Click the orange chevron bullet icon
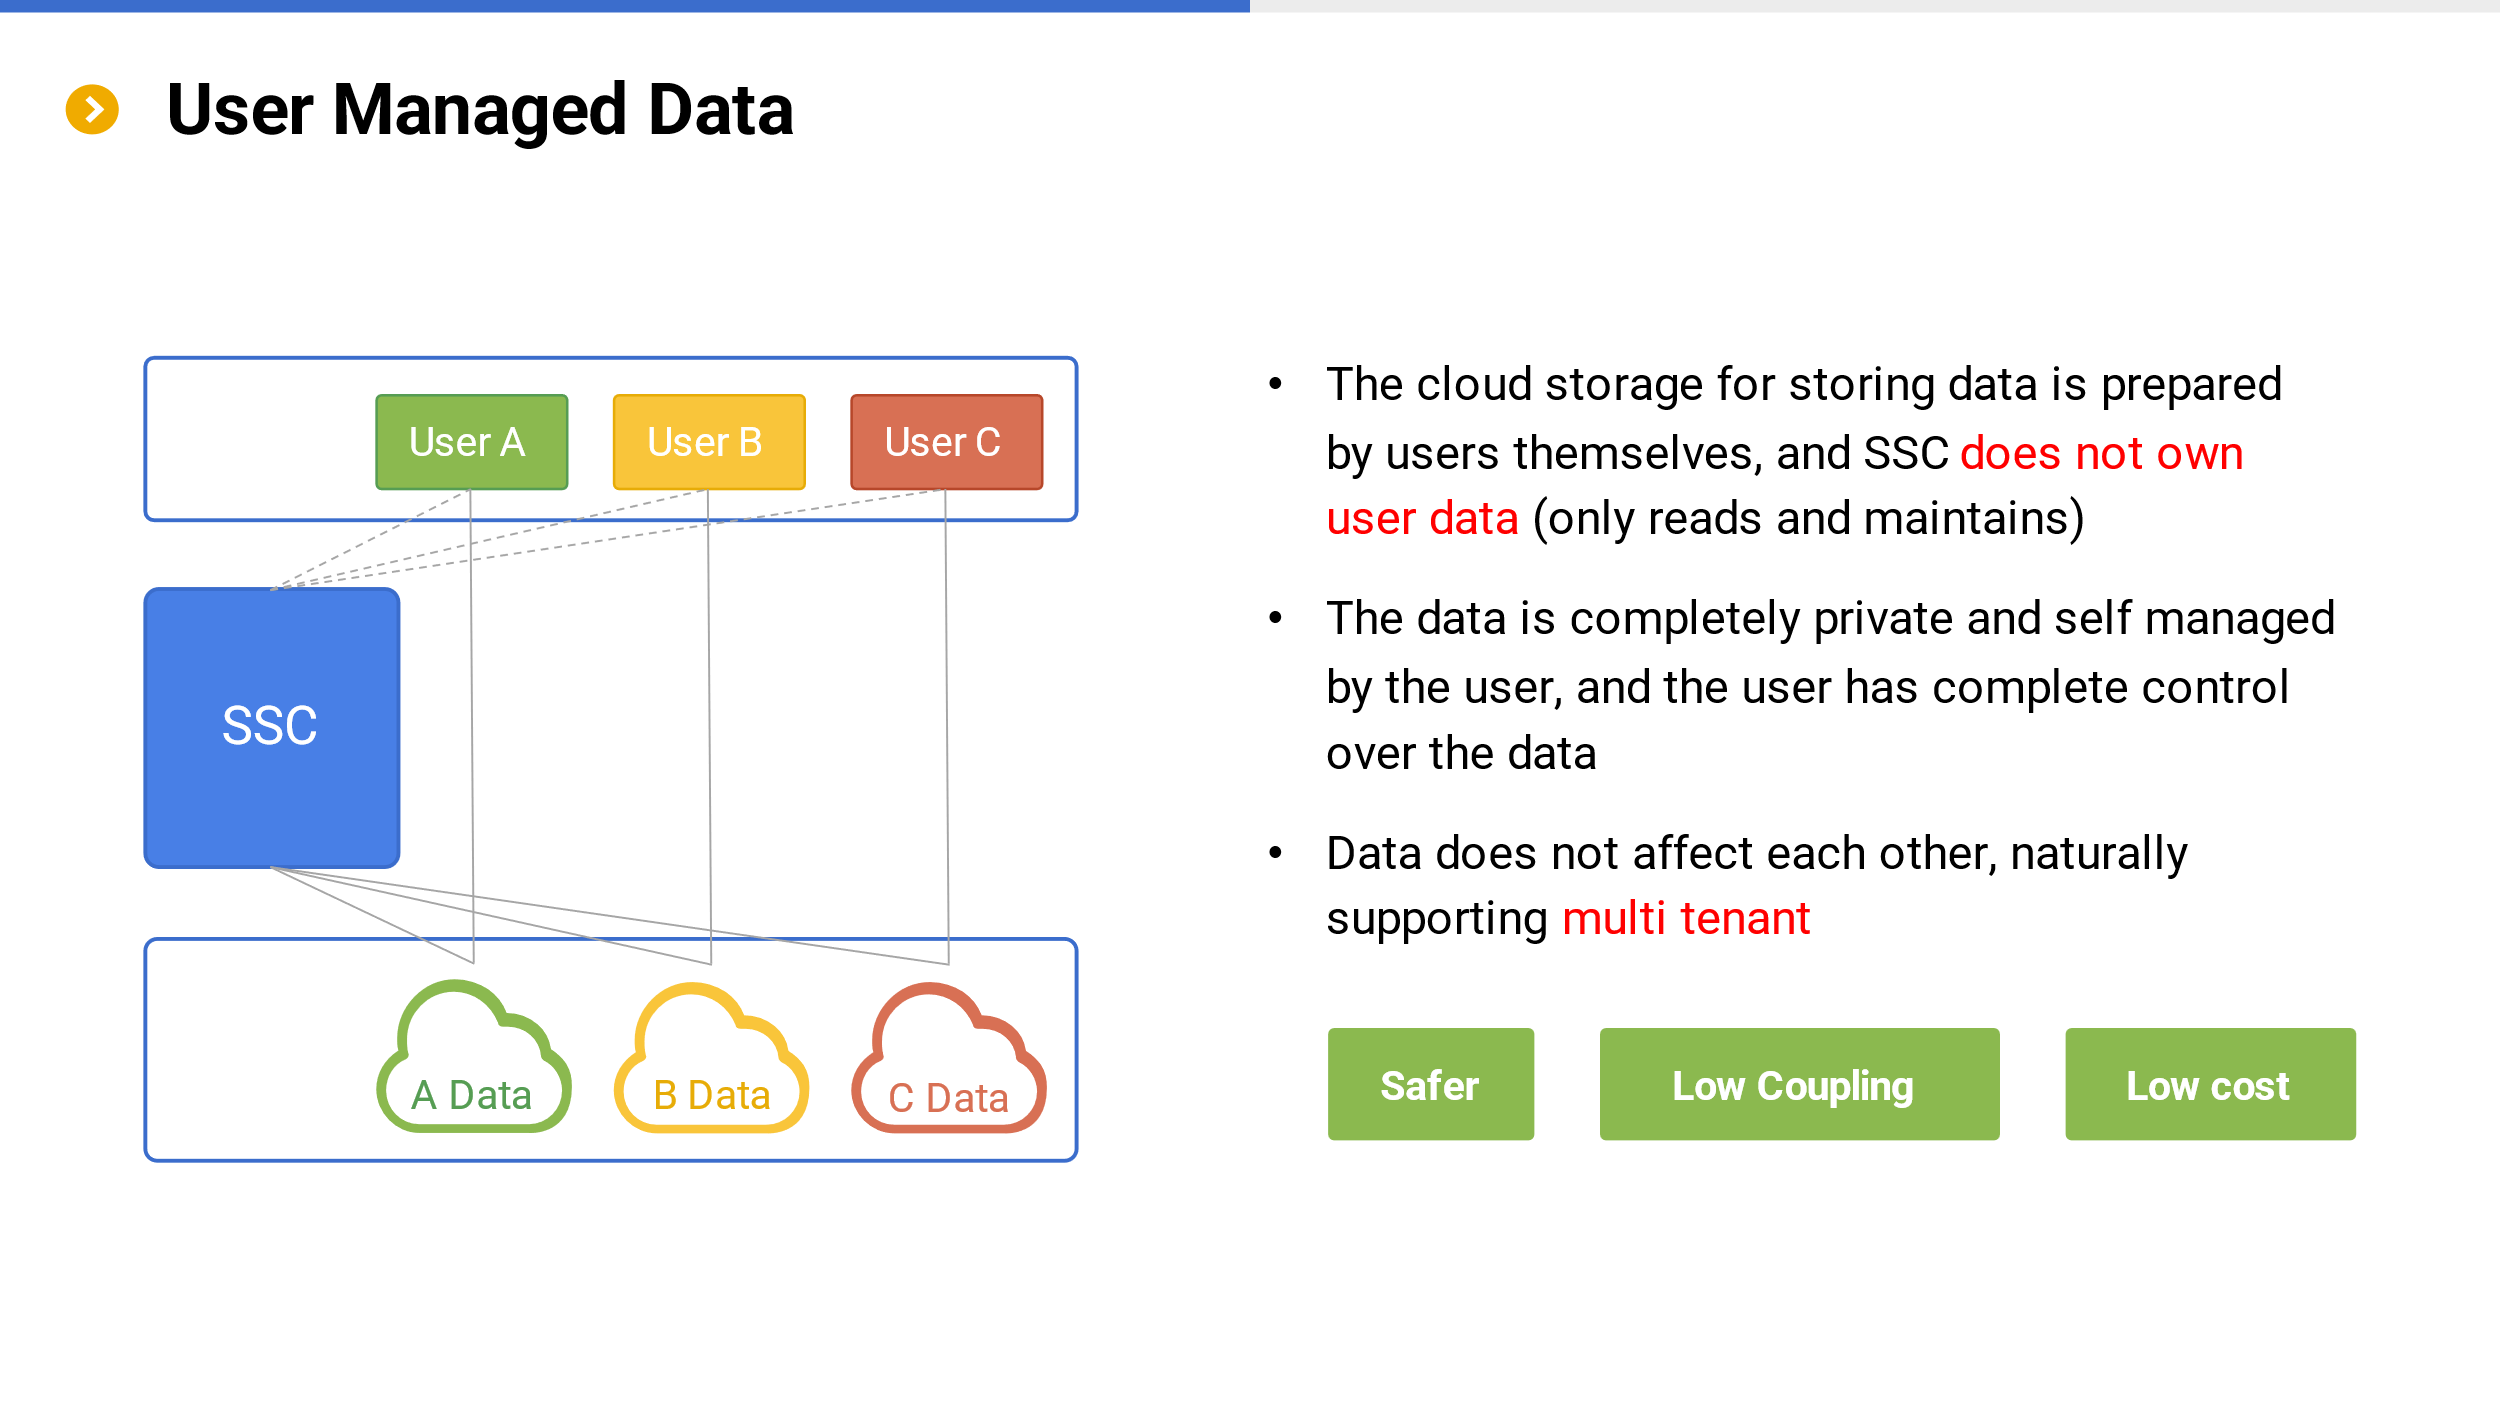The width and height of the screenshot is (2500, 1406). tap(92, 109)
